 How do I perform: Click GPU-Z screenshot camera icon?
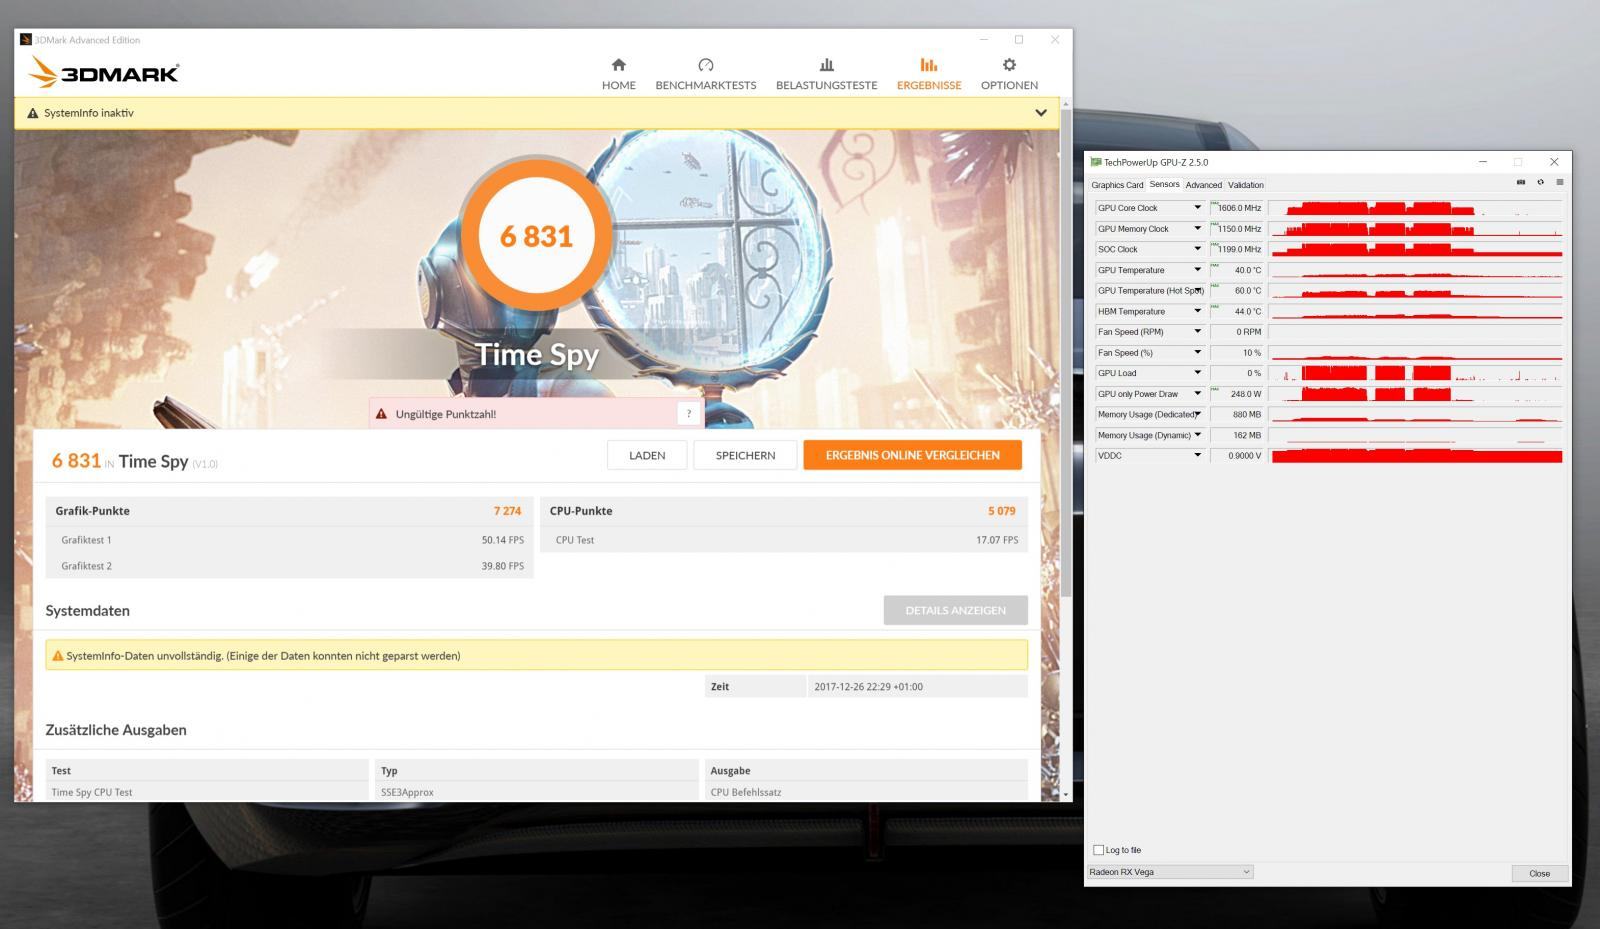1521,182
